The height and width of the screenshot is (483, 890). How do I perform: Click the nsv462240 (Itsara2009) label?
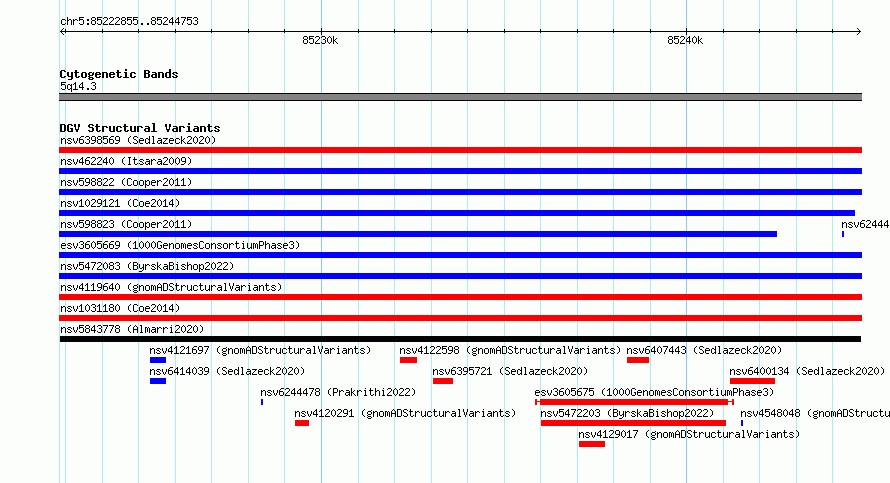pyautogui.click(x=126, y=161)
